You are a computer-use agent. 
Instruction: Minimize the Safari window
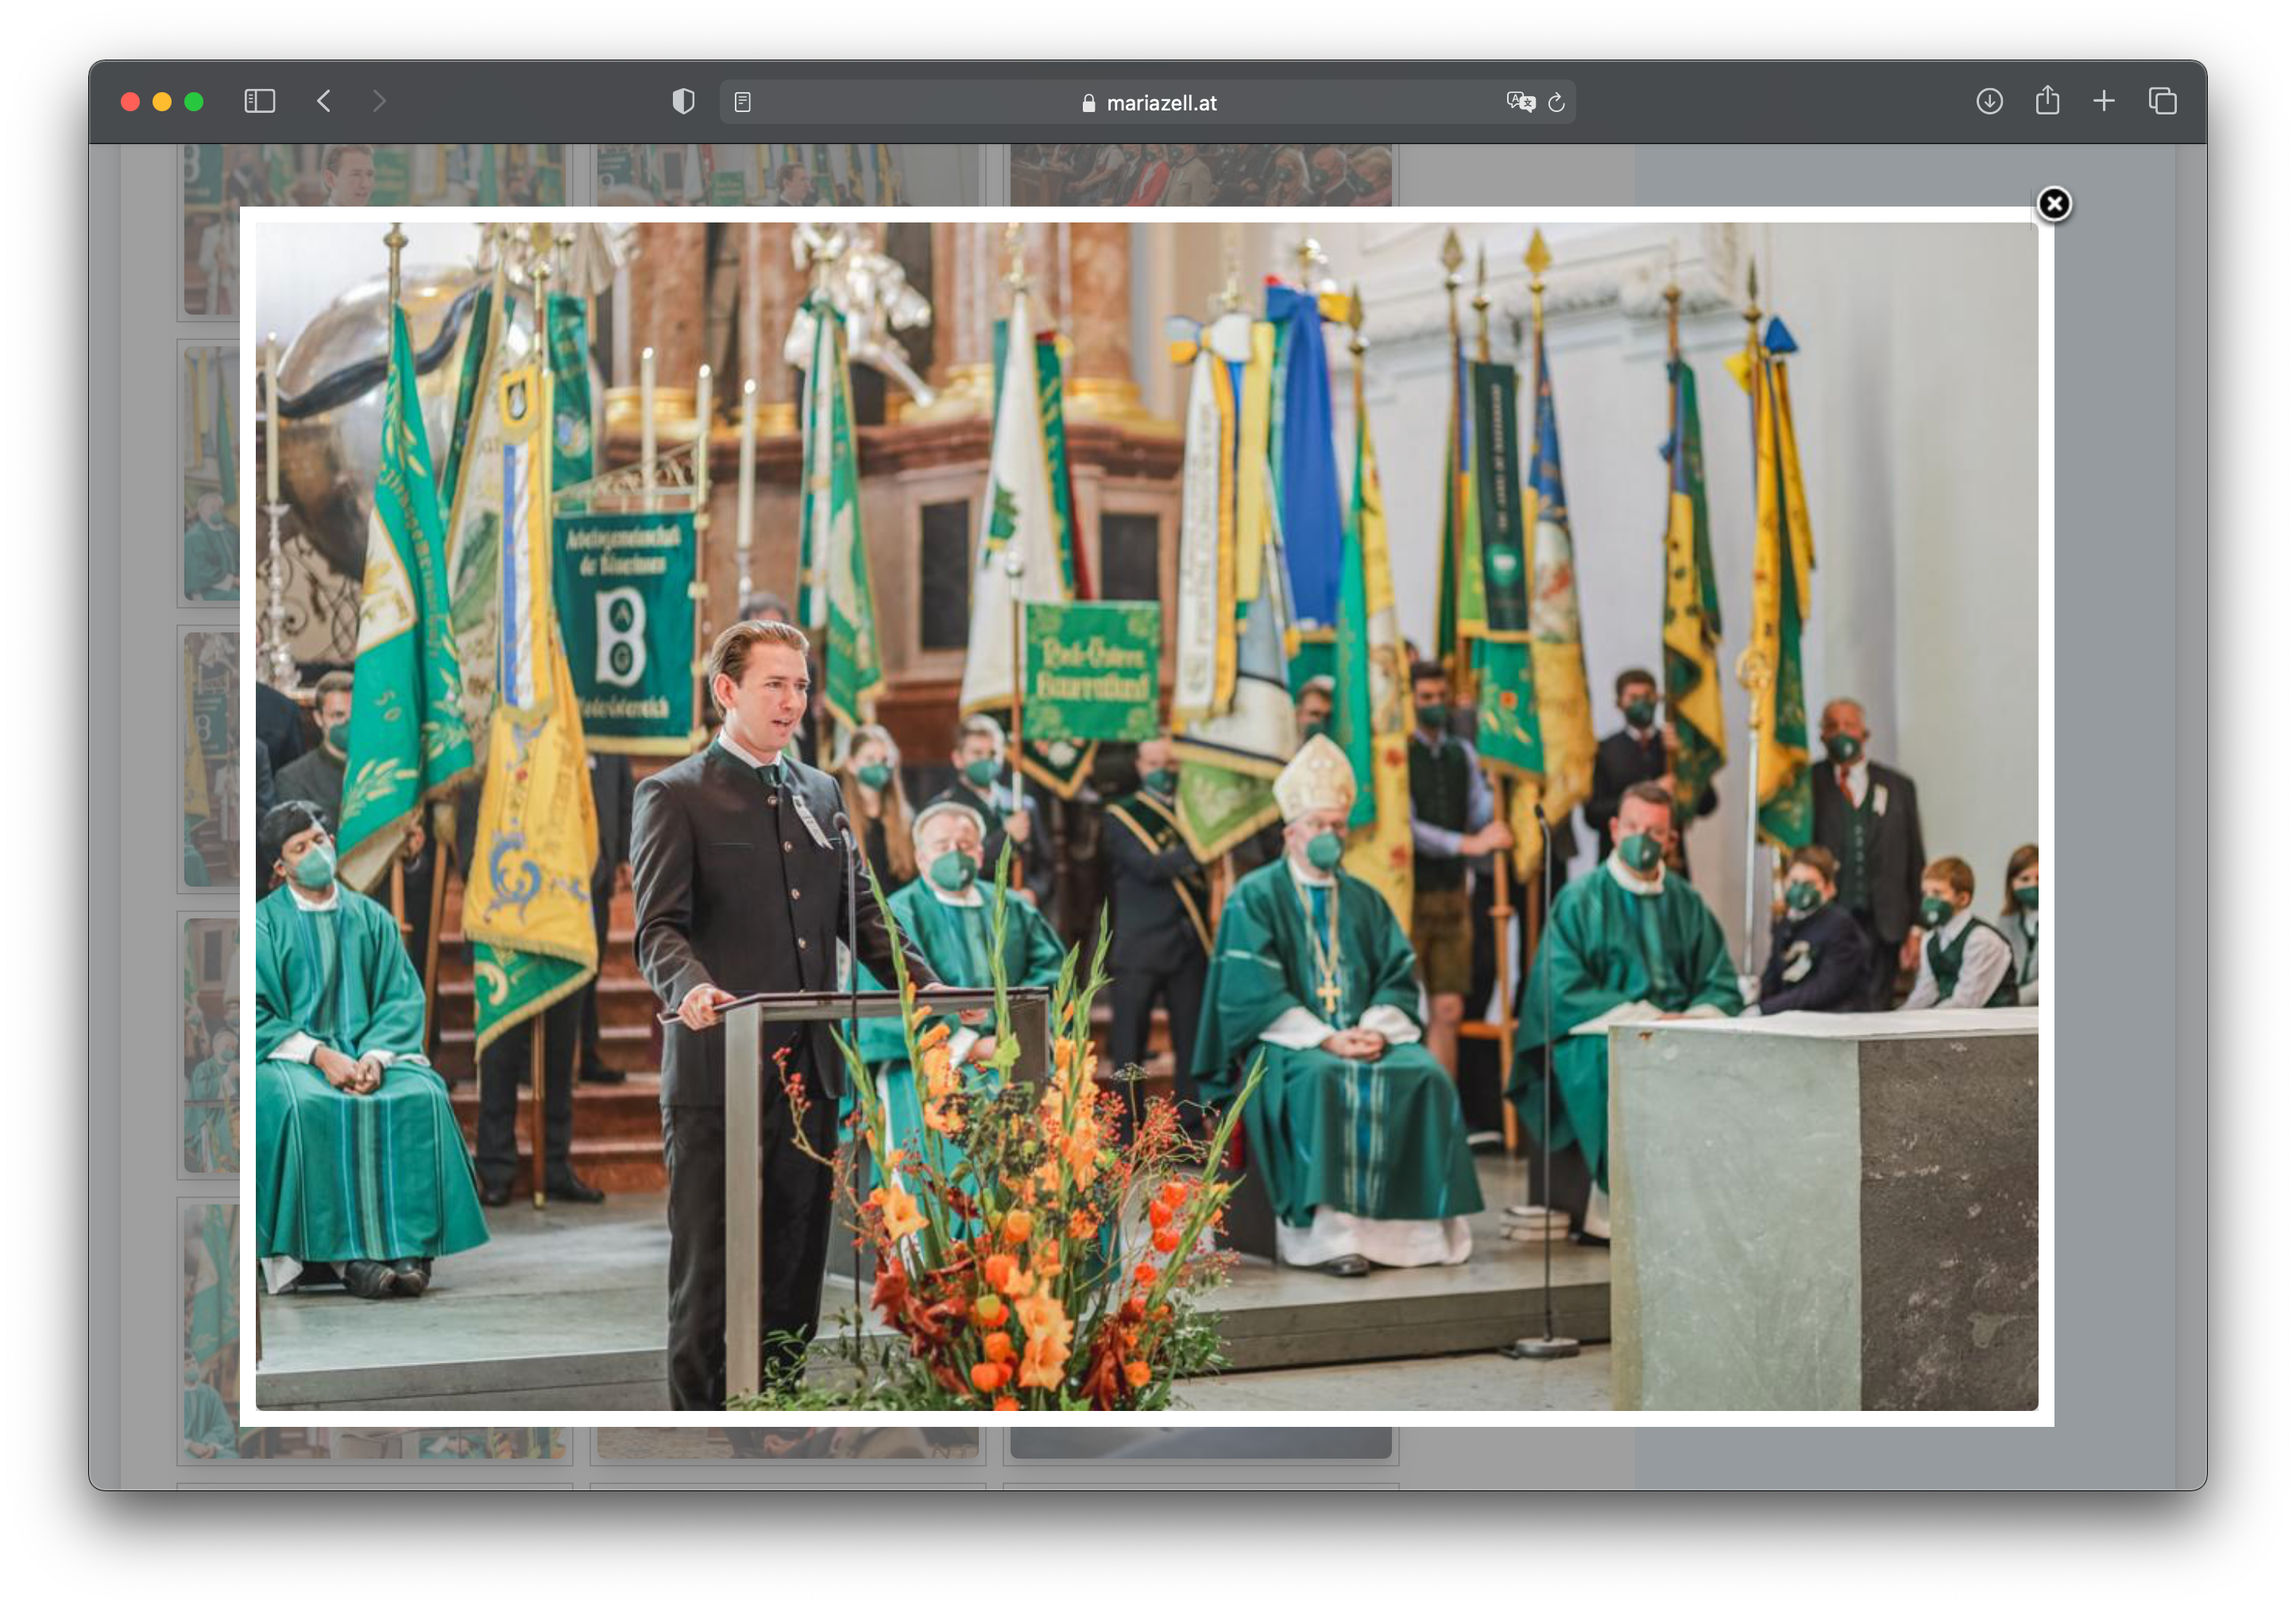coord(162,101)
